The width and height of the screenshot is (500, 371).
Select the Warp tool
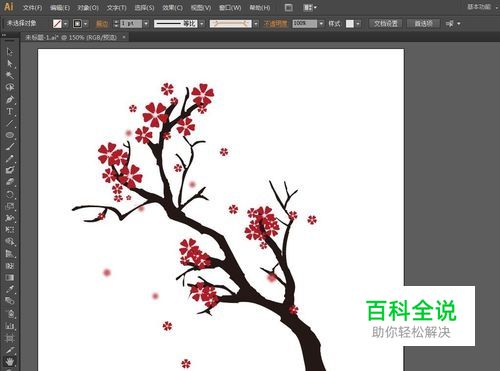[9, 218]
